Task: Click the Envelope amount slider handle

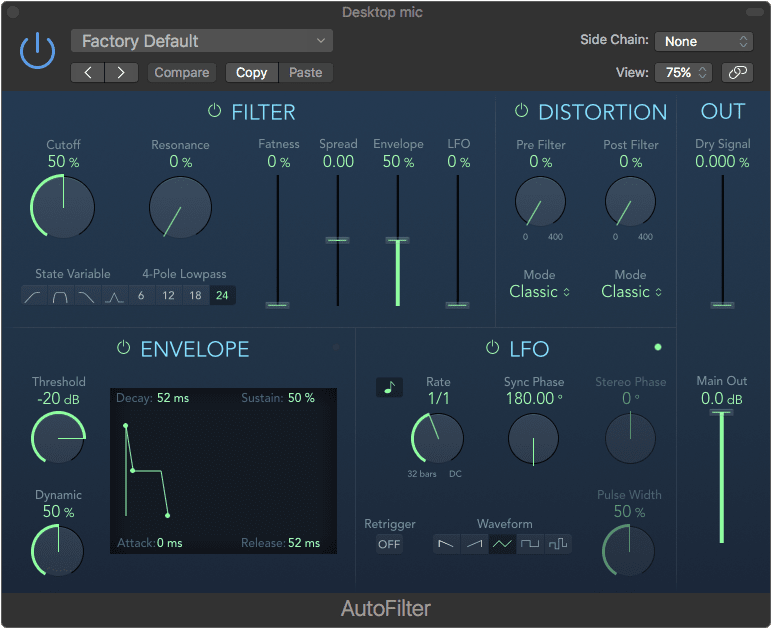Action: pos(398,241)
